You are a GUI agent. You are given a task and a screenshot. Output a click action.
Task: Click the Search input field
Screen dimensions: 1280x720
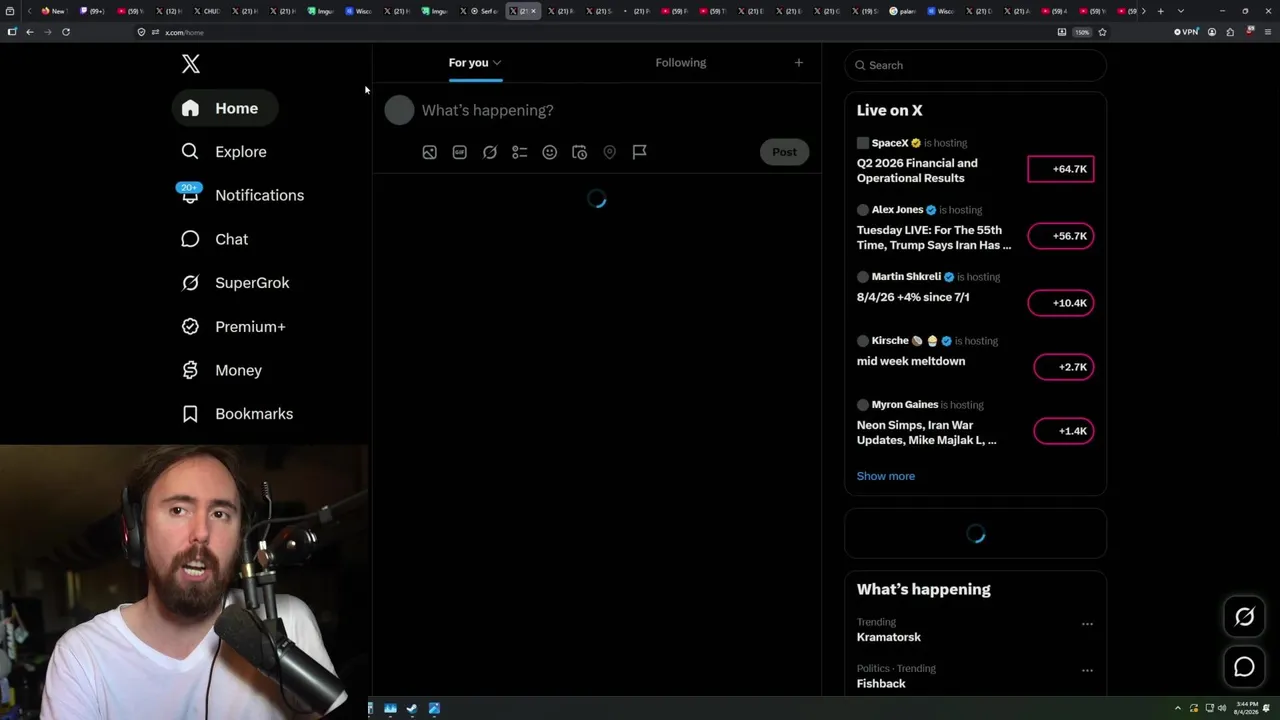[976, 65]
